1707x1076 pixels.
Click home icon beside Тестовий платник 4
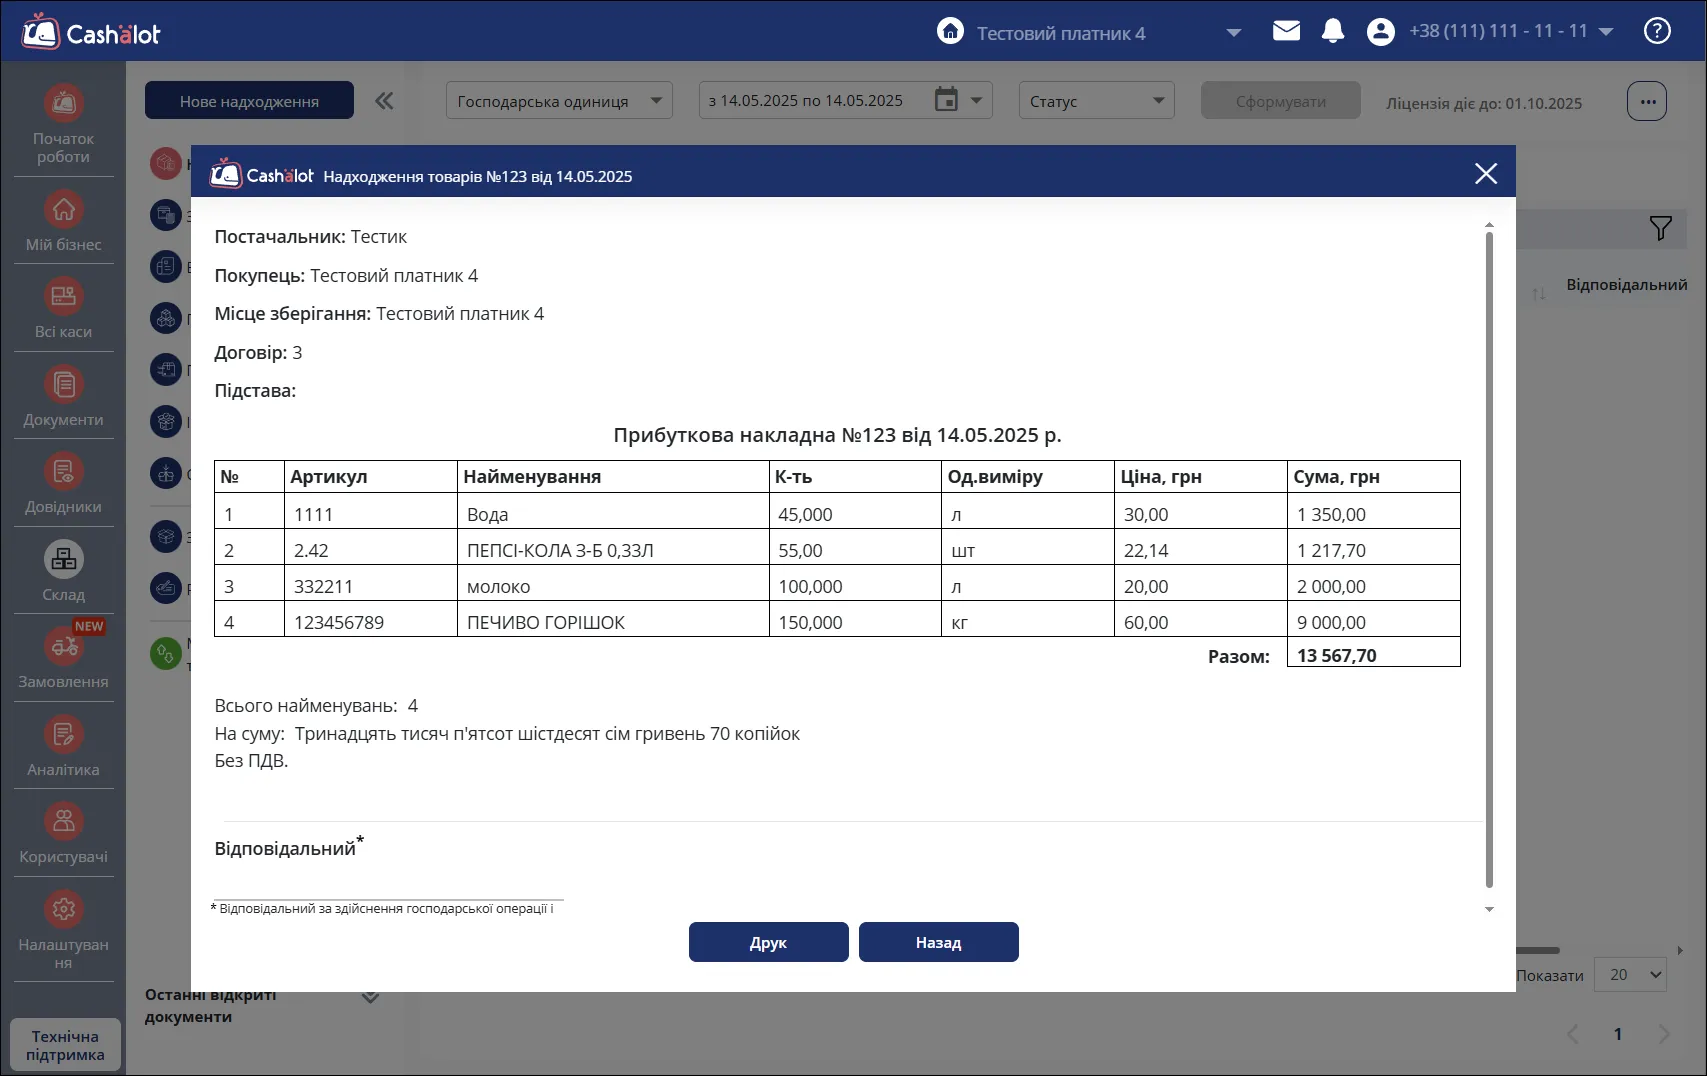point(950,31)
